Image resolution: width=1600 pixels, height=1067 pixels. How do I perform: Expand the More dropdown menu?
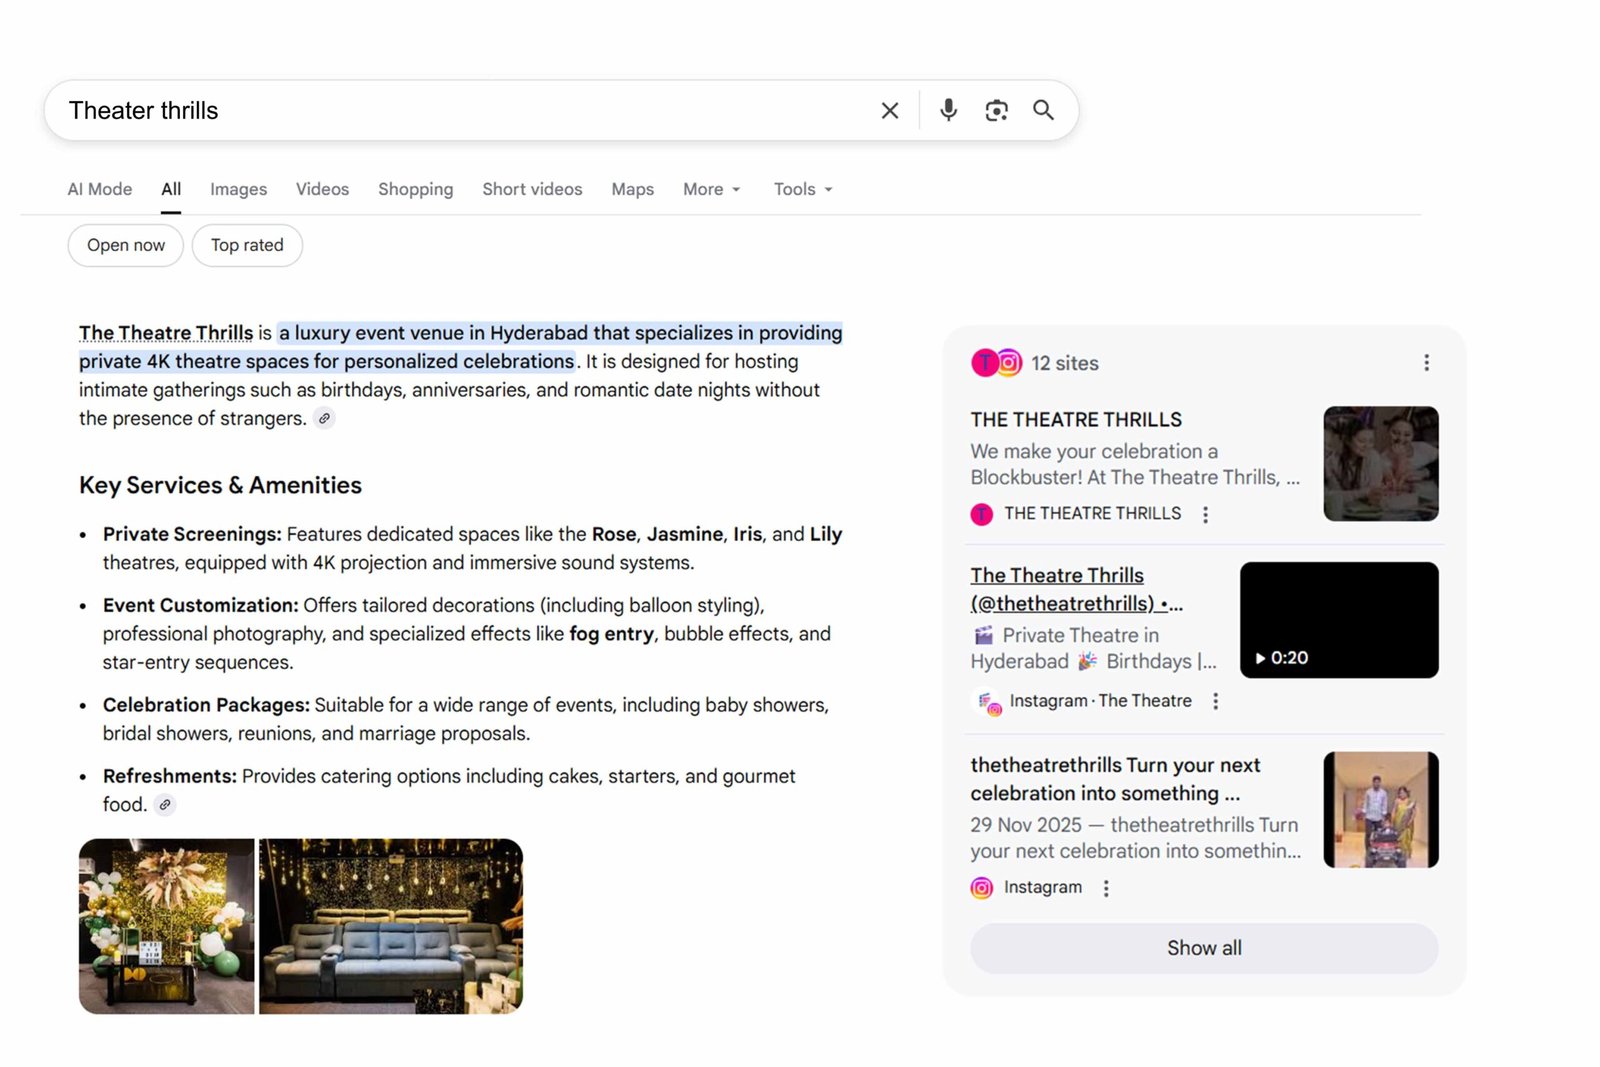coord(711,189)
